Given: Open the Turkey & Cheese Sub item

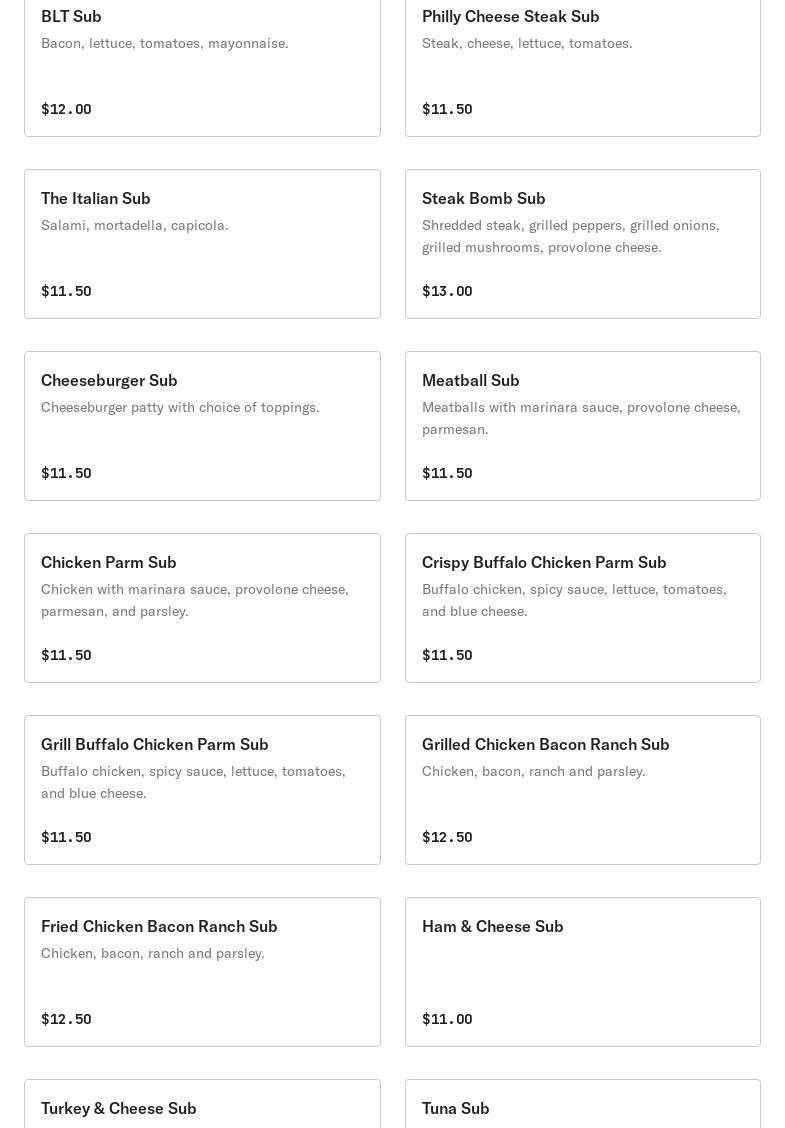Looking at the screenshot, I should (x=202, y=1104).
